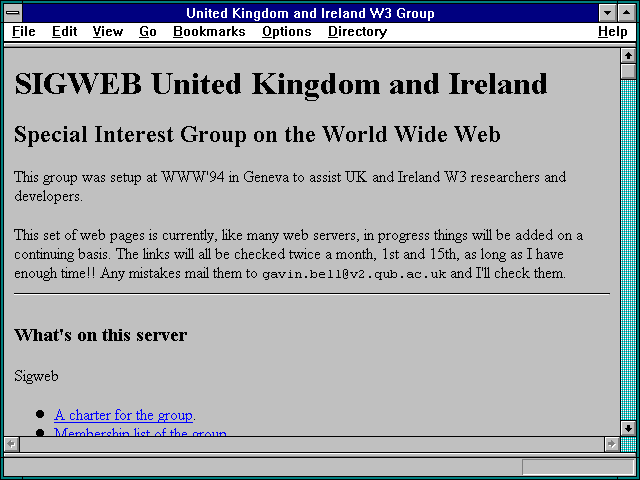Click the email address gavin.bell@v2.qub.ac.uk
Viewport: 640px width, 480px height.
coord(354,274)
